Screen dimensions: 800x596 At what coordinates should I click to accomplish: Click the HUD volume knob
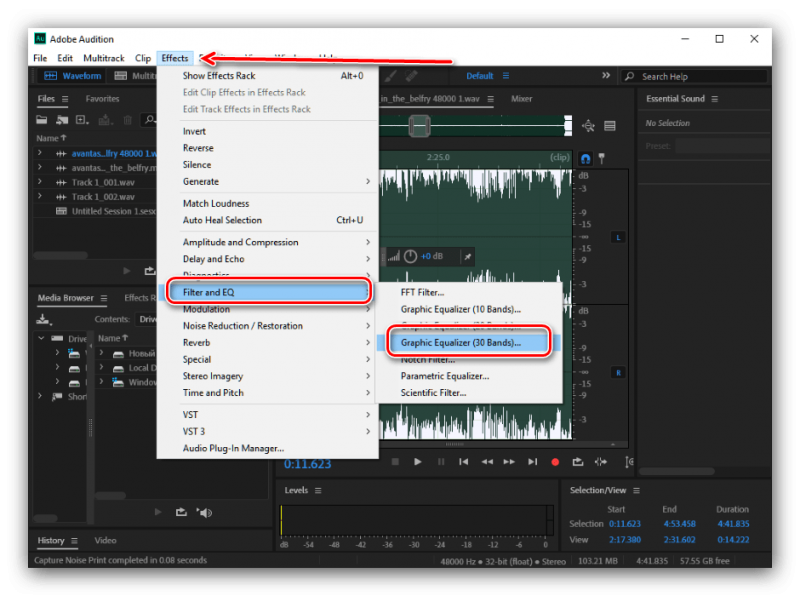click(x=411, y=256)
